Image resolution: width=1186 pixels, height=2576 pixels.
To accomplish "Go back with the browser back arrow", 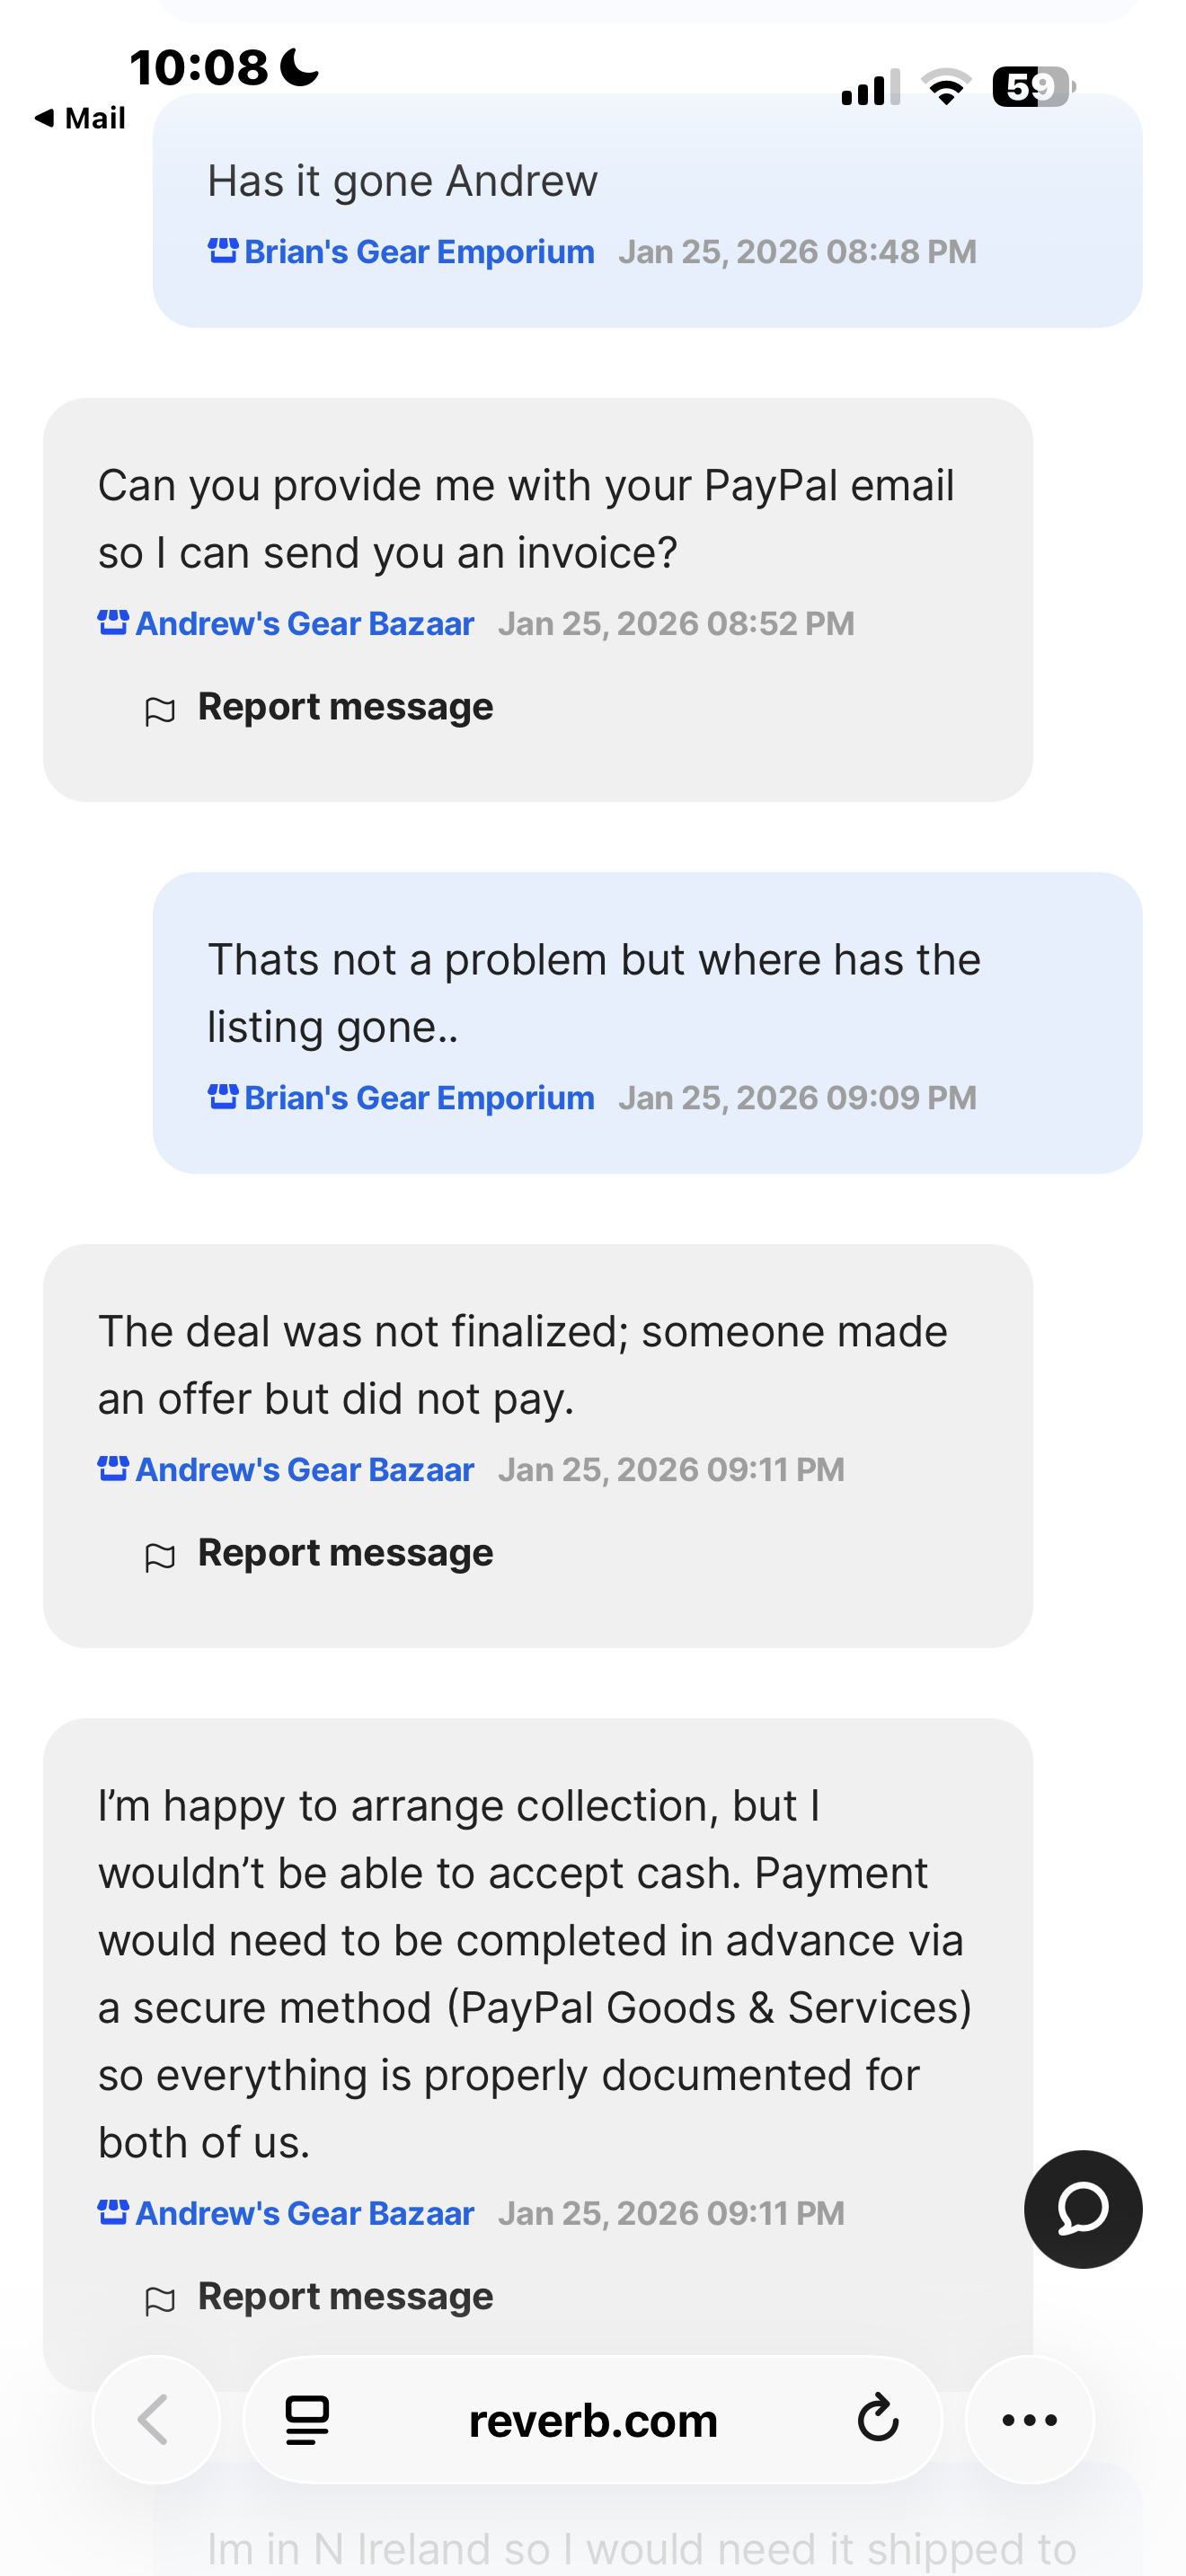I will pyautogui.click(x=155, y=2420).
